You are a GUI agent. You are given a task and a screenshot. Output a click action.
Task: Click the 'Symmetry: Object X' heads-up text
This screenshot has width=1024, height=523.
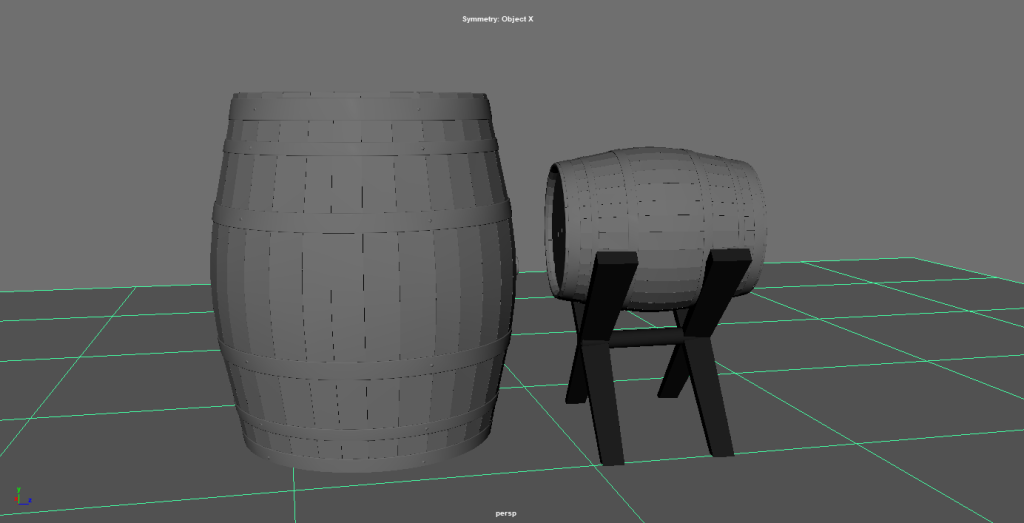(498, 19)
